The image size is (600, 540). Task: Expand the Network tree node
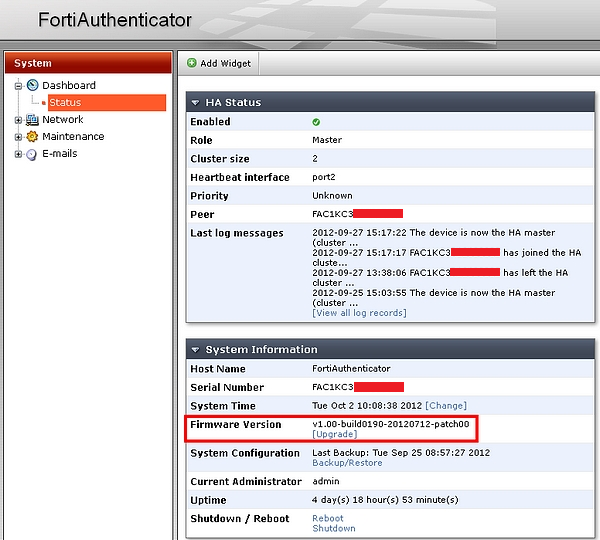point(18,120)
